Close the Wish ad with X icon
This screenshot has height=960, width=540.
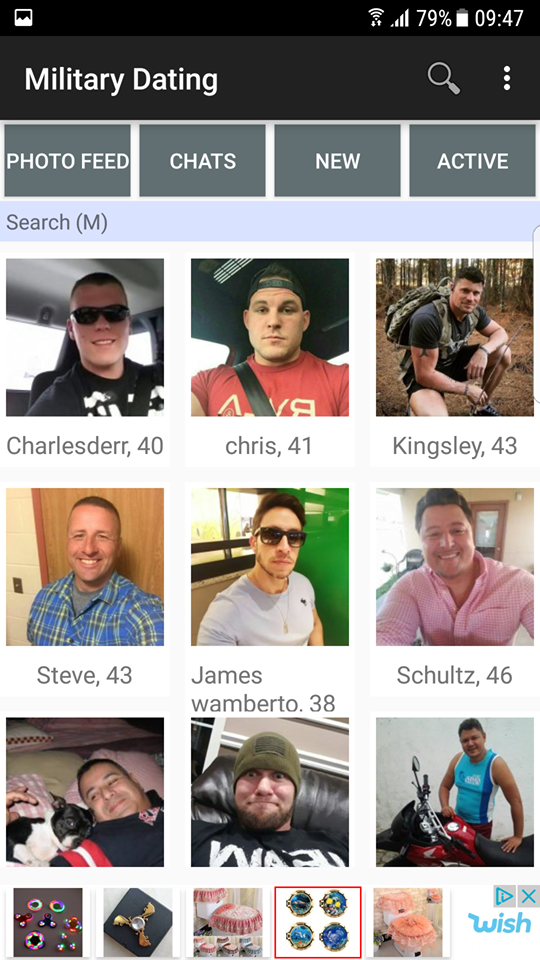[528, 897]
